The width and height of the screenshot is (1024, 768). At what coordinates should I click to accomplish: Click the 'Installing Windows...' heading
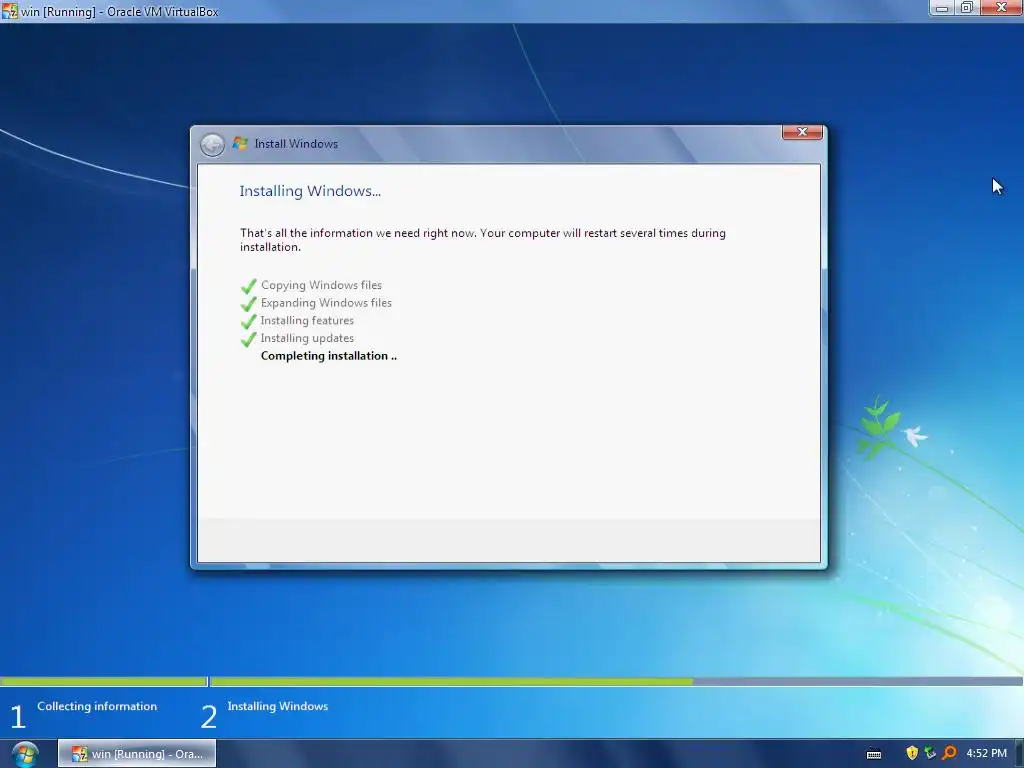click(x=310, y=191)
